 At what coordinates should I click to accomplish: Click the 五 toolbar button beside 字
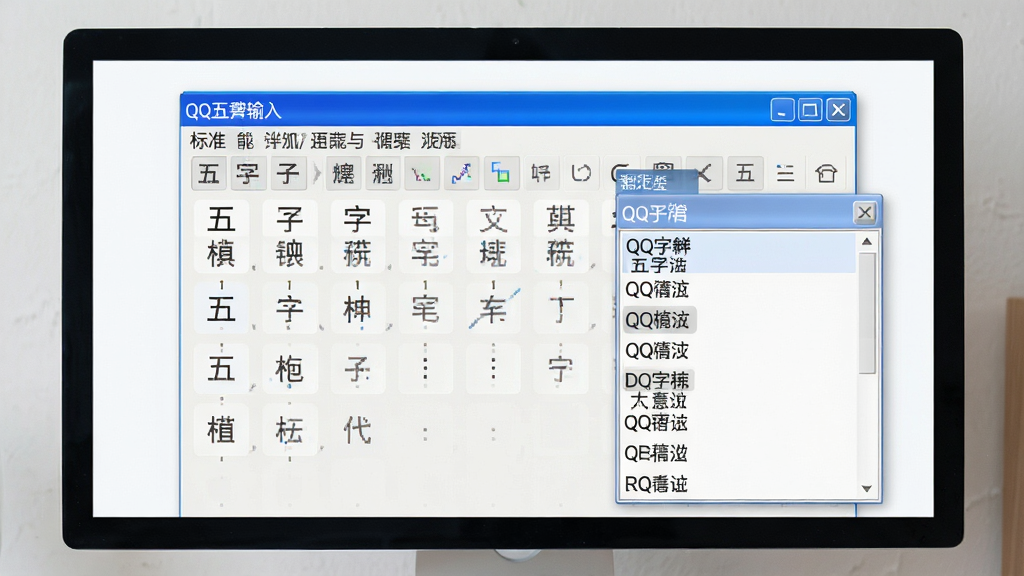click(209, 174)
